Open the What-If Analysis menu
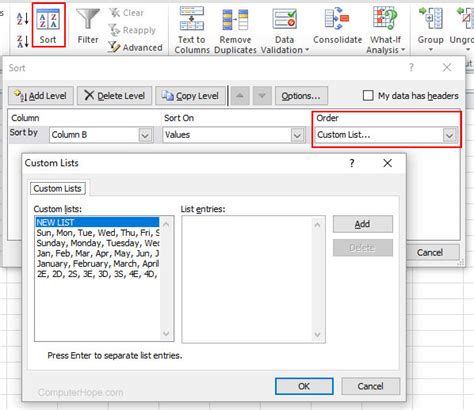Image resolution: width=474 pixels, height=410 pixels. pos(386,30)
